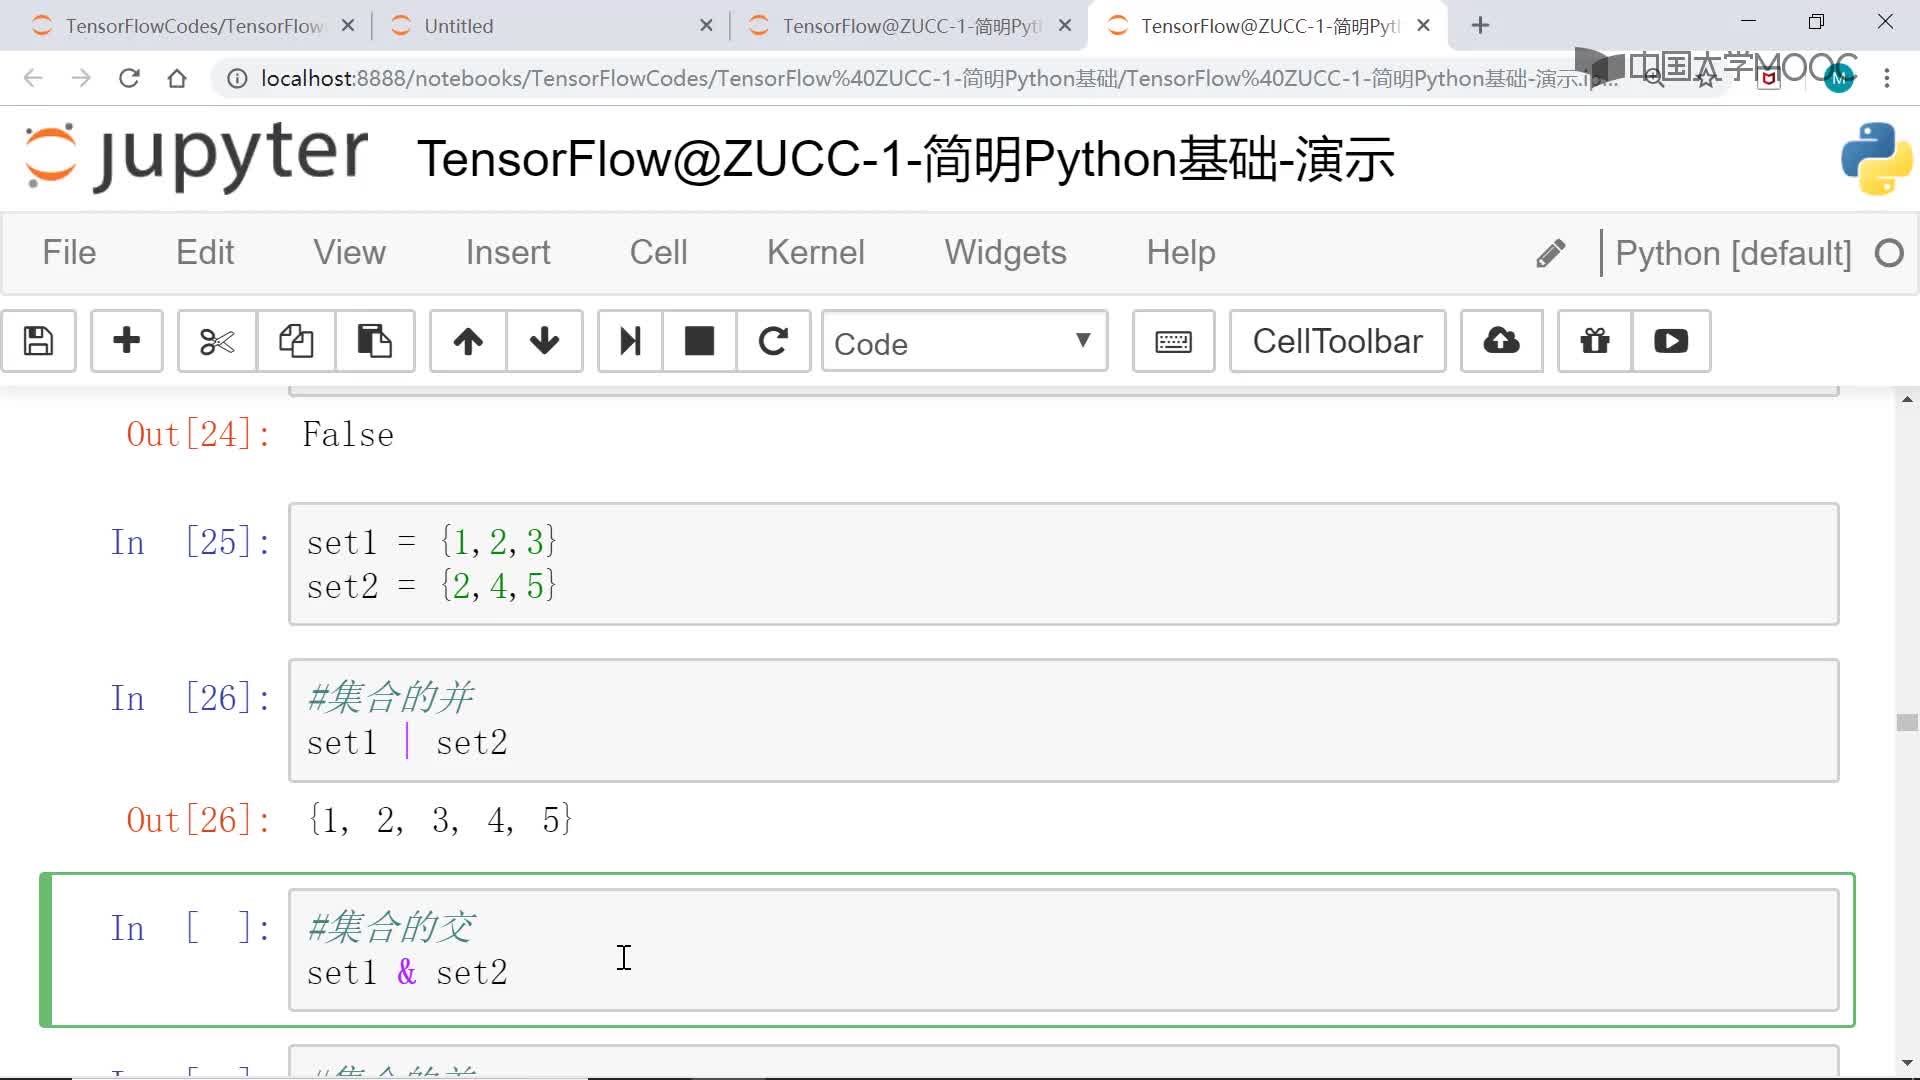Screen dimensions: 1920x1080
Task: Open the Kernel menu
Action: coord(815,252)
